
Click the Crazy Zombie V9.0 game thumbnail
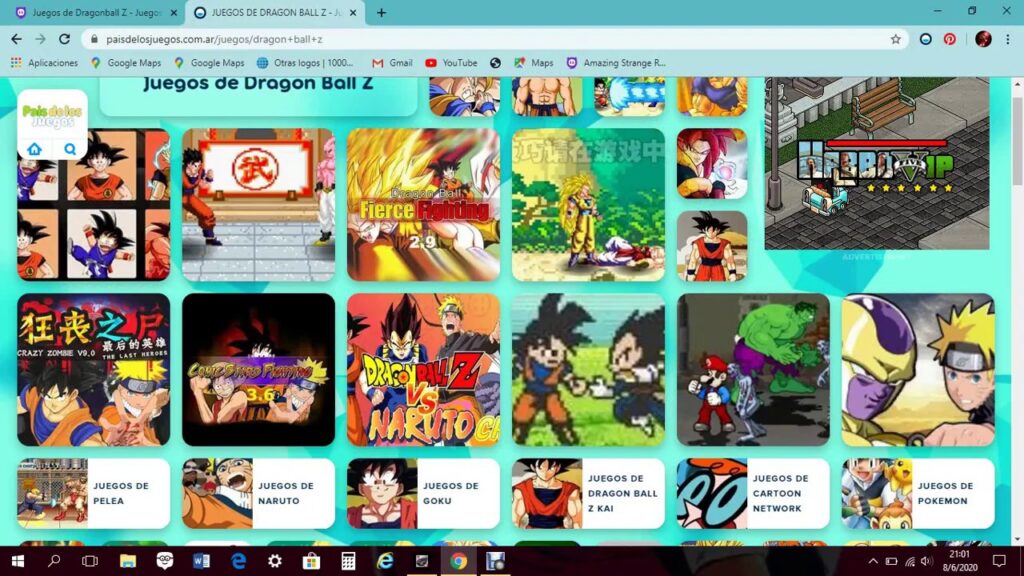(x=93, y=369)
